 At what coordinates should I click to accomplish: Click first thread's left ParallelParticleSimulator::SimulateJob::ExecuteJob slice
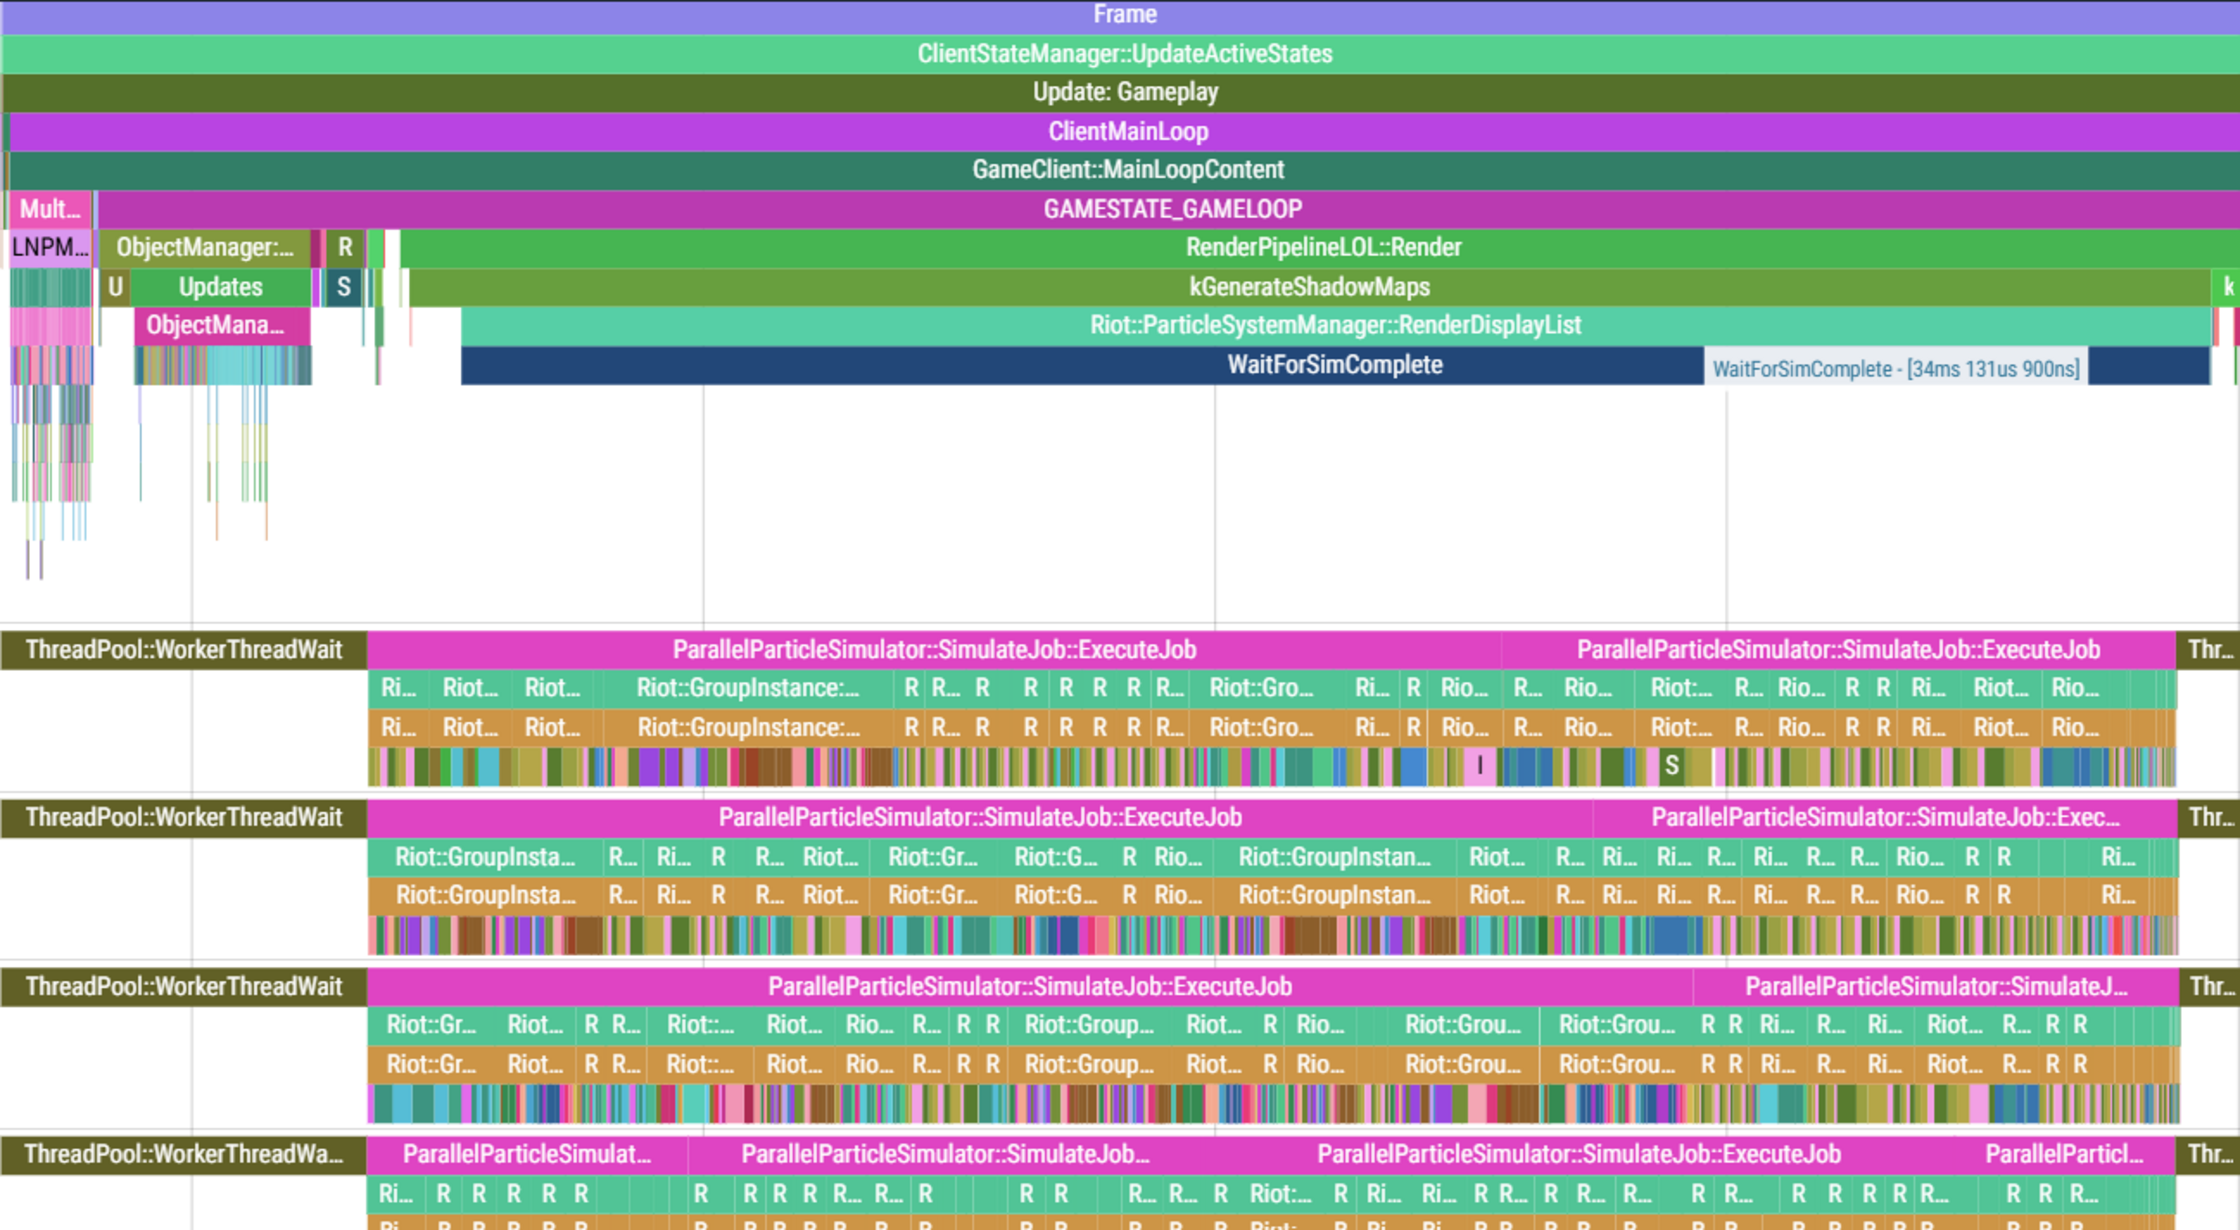(933, 650)
